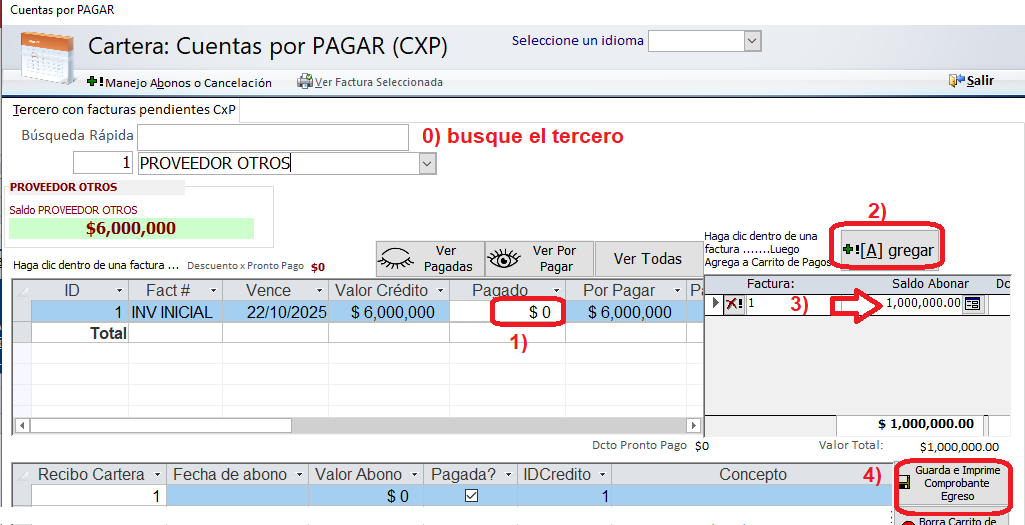1025x525 pixels.
Task: Toggle the Pagada? checkbox in receipt row
Action: pos(471,496)
